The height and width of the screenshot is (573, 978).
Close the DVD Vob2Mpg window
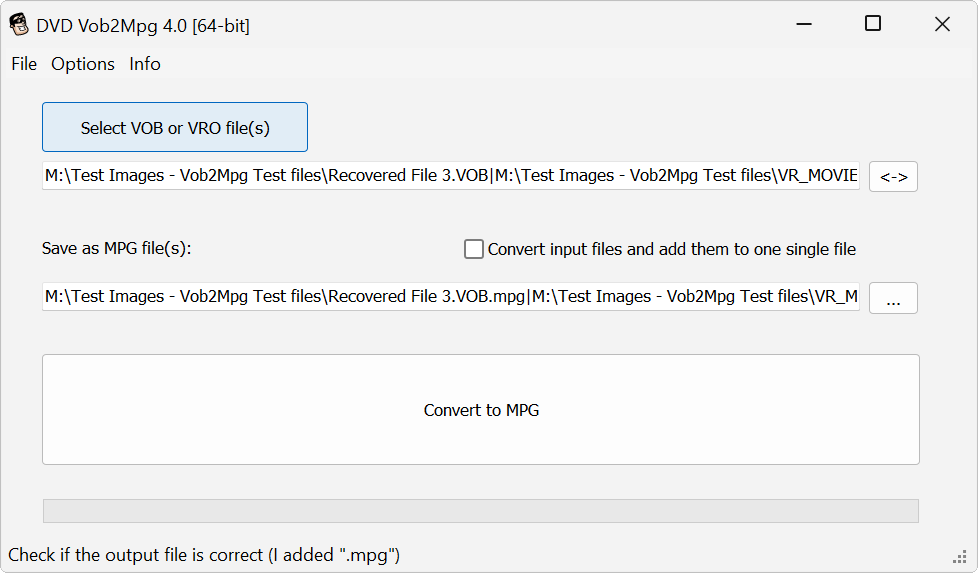[942, 25]
